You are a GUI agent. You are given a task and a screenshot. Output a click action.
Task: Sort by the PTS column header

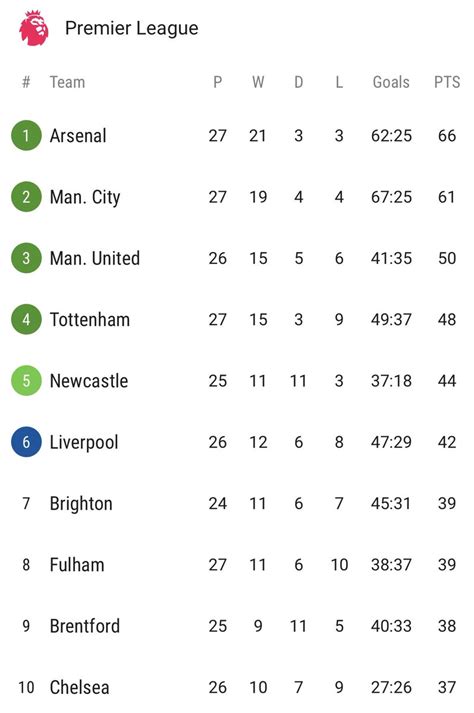(x=447, y=82)
